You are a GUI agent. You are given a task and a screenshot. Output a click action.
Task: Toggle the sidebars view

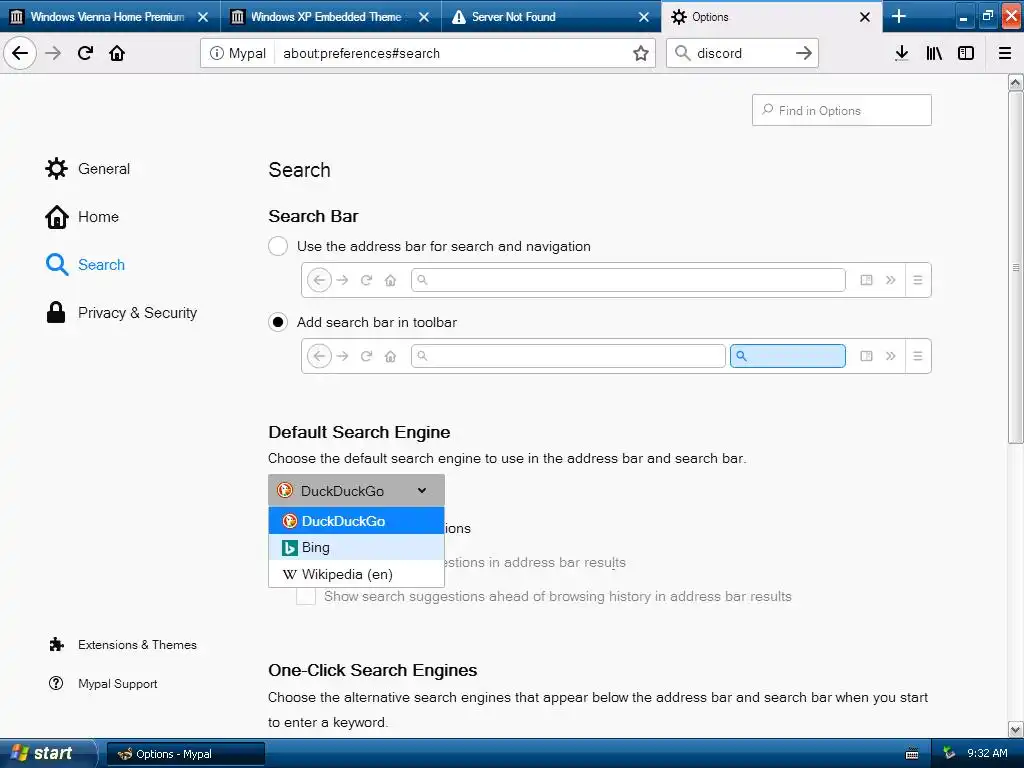[x=966, y=53]
